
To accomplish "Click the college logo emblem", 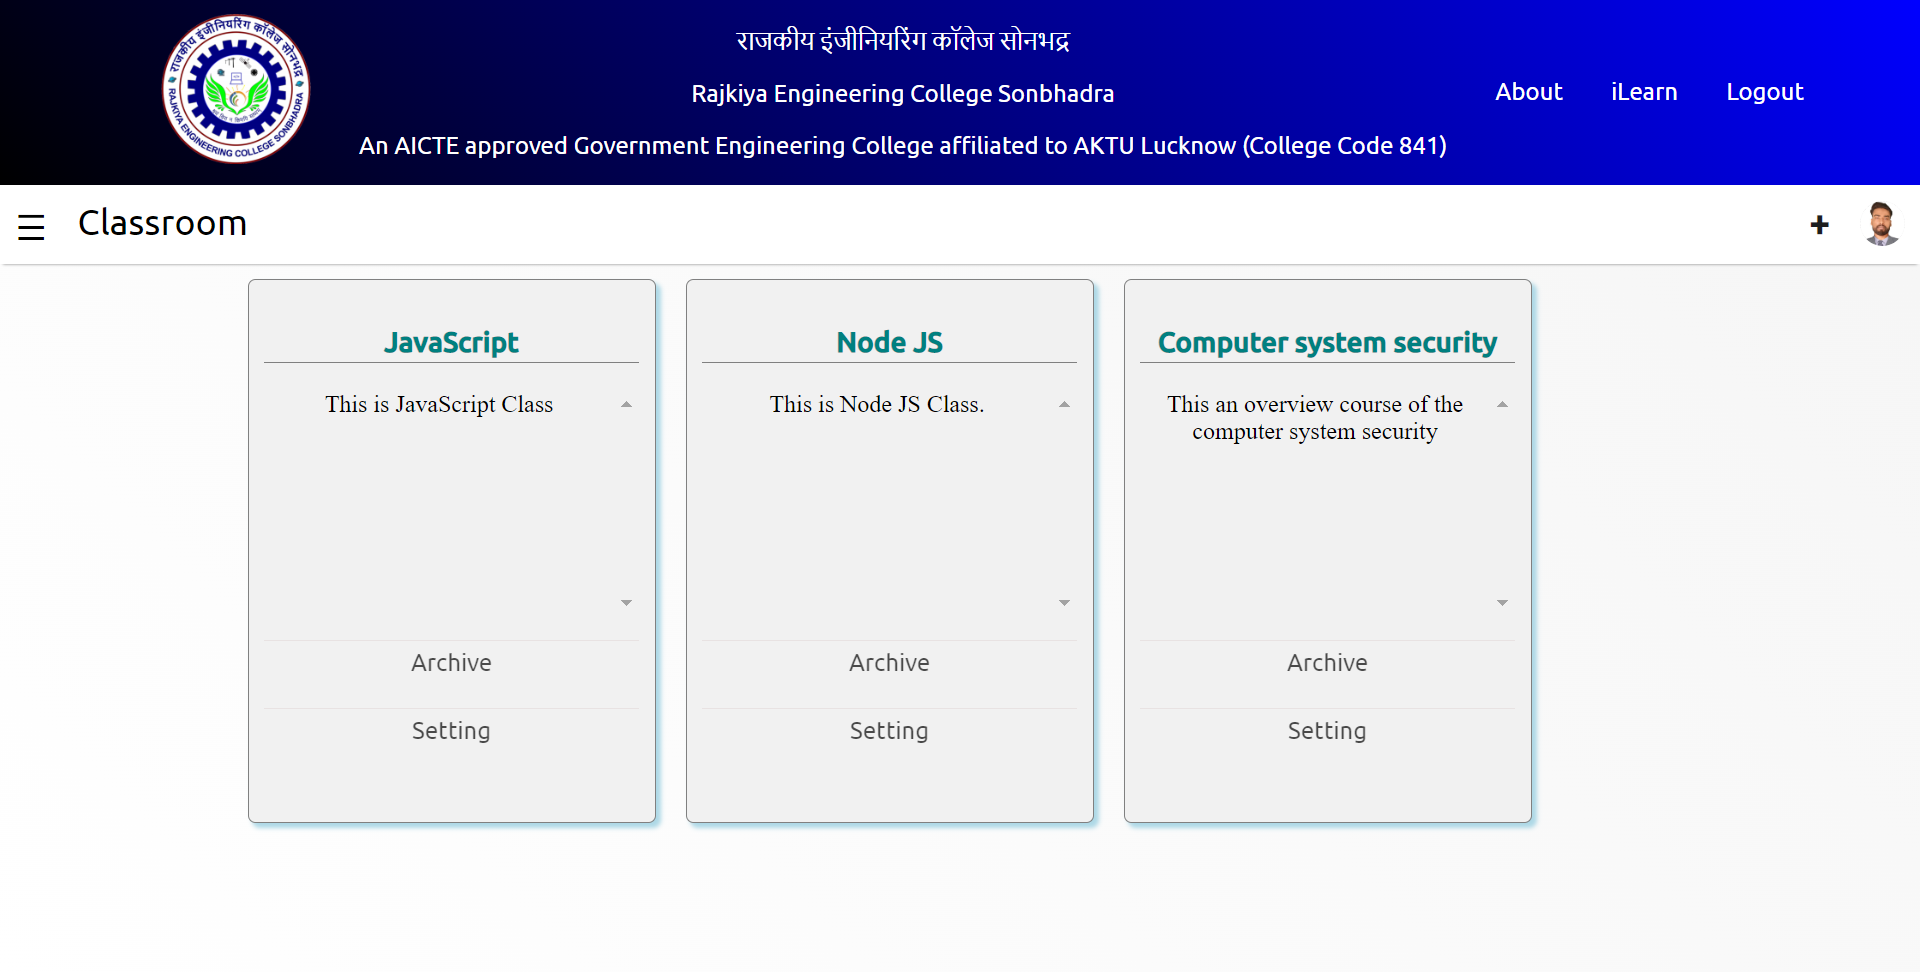I will tap(236, 89).
